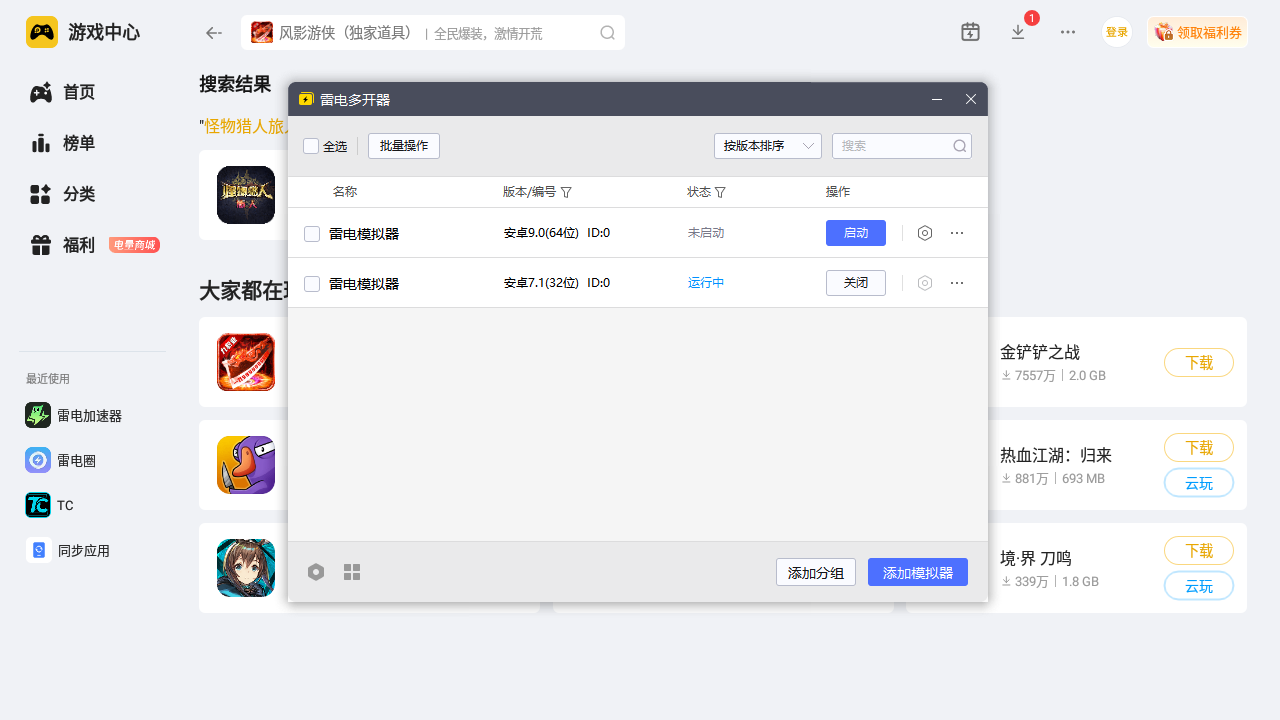Open settings for the Android 9.0 emulator
Screen dimensions: 1280x720
click(x=925, y=233)
